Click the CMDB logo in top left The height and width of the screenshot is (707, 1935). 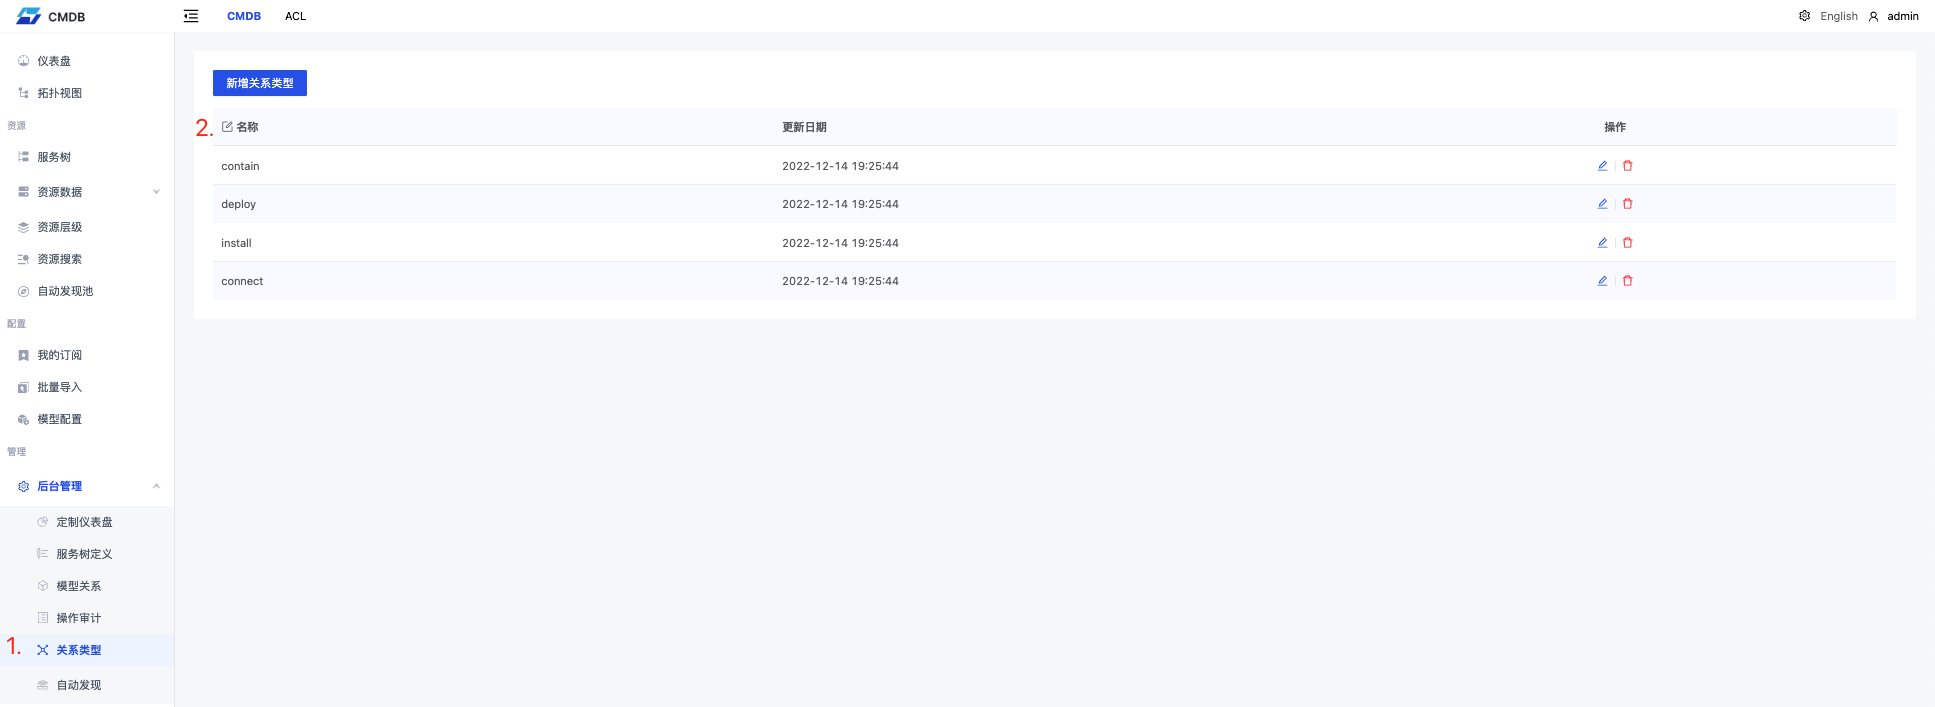(x=50, y=16)
